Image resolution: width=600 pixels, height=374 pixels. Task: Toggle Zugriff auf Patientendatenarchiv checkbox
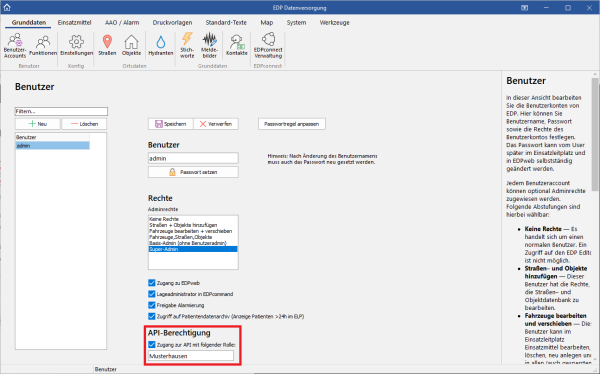(152, 316)
